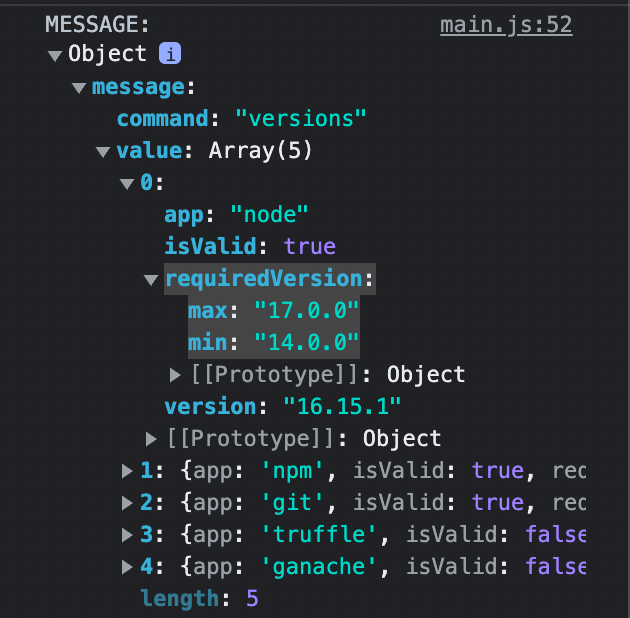Select the isValid true value
The width and height of the screenshot is (630, 618).
point(309,247)
